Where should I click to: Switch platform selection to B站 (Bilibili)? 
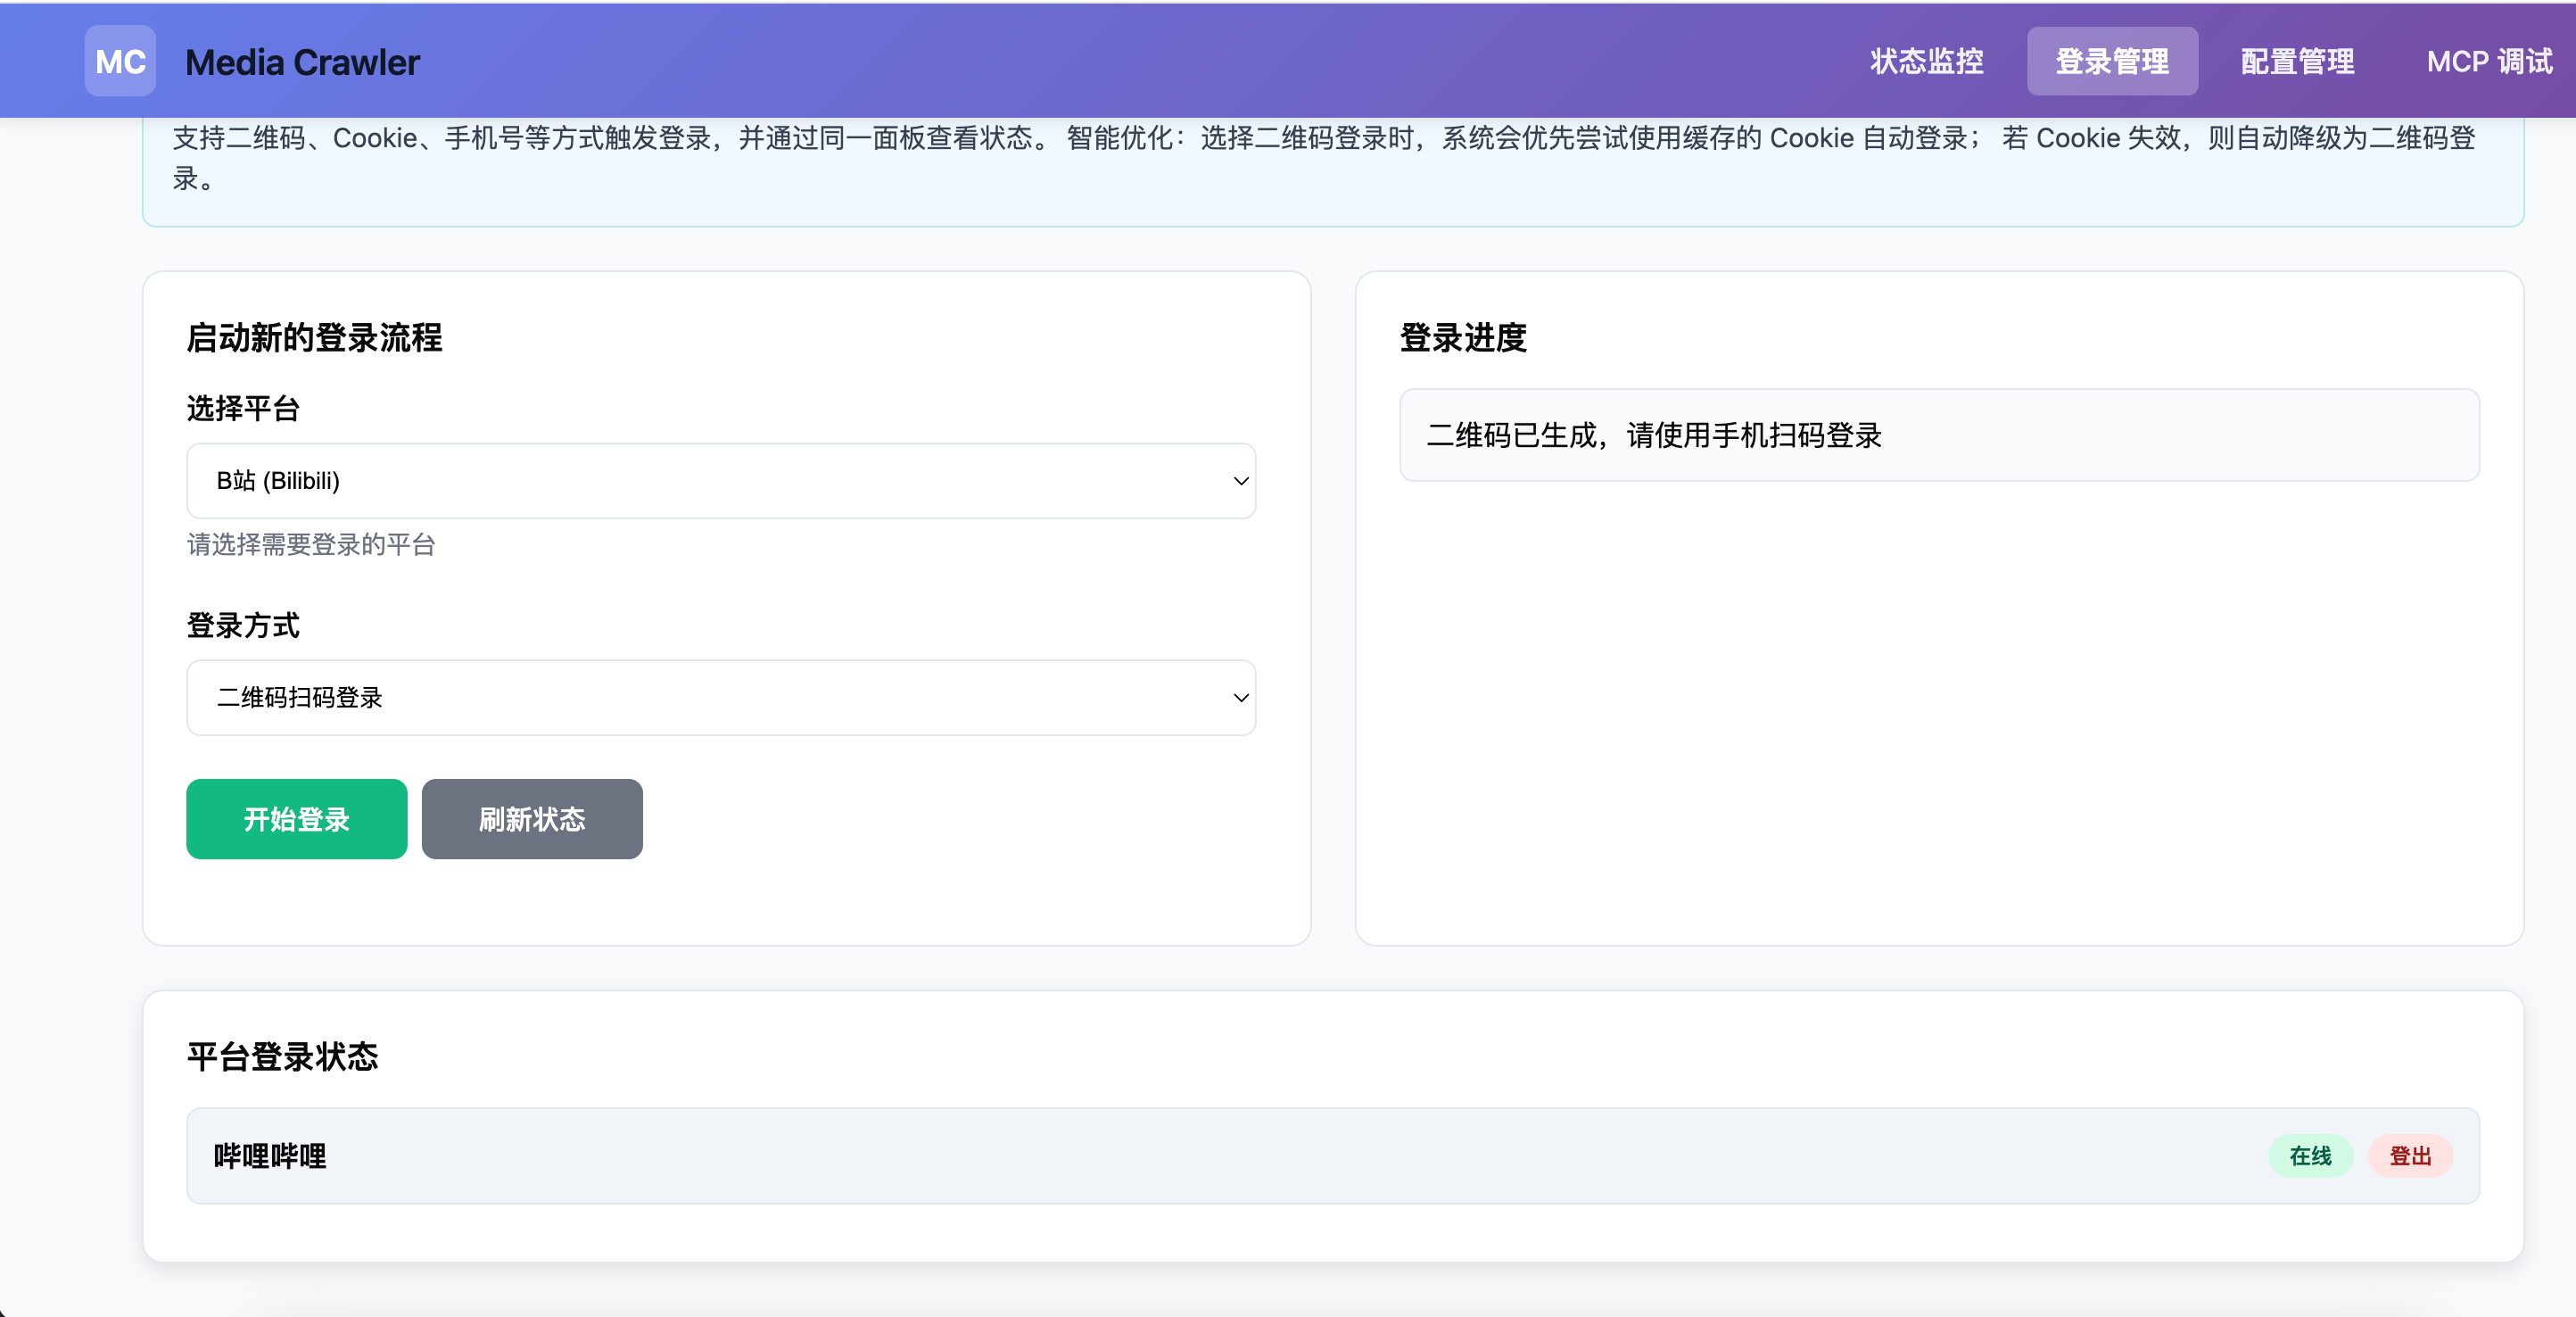pos(722,481)
